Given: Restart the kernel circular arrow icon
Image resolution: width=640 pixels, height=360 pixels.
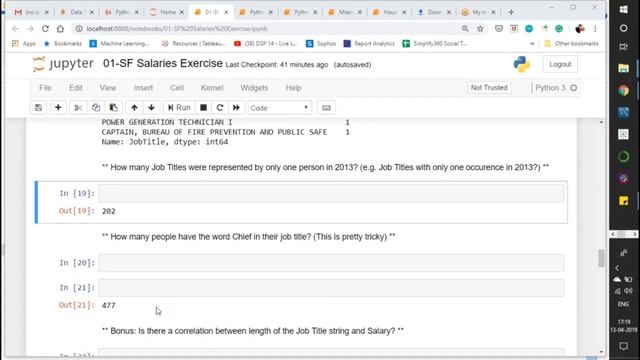Looking at the screenshot, I should click(x=220, y=108).
